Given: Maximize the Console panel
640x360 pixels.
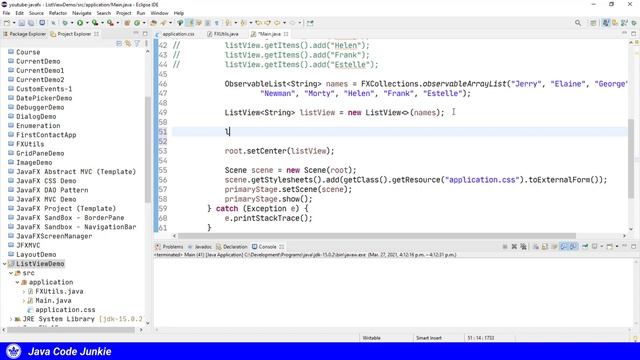Looking at the screenshot, I should (633, 247).
